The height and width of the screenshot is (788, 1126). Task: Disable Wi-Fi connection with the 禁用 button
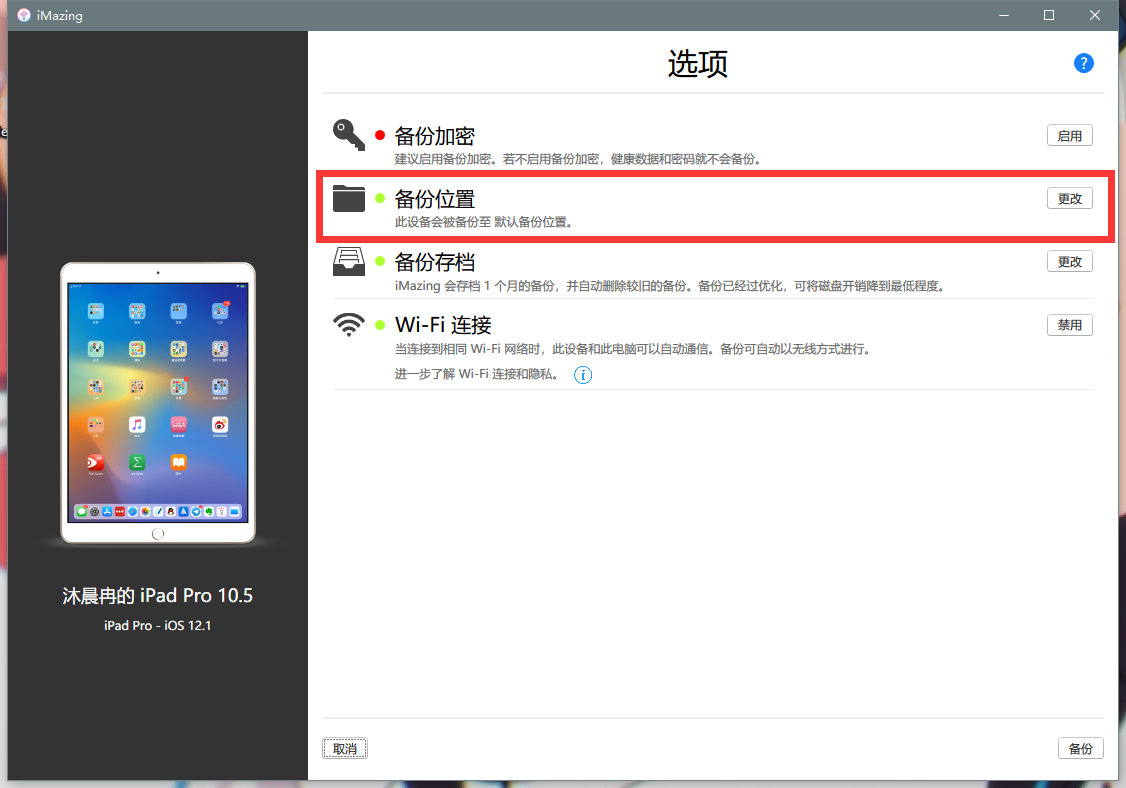pos(1069,325)
